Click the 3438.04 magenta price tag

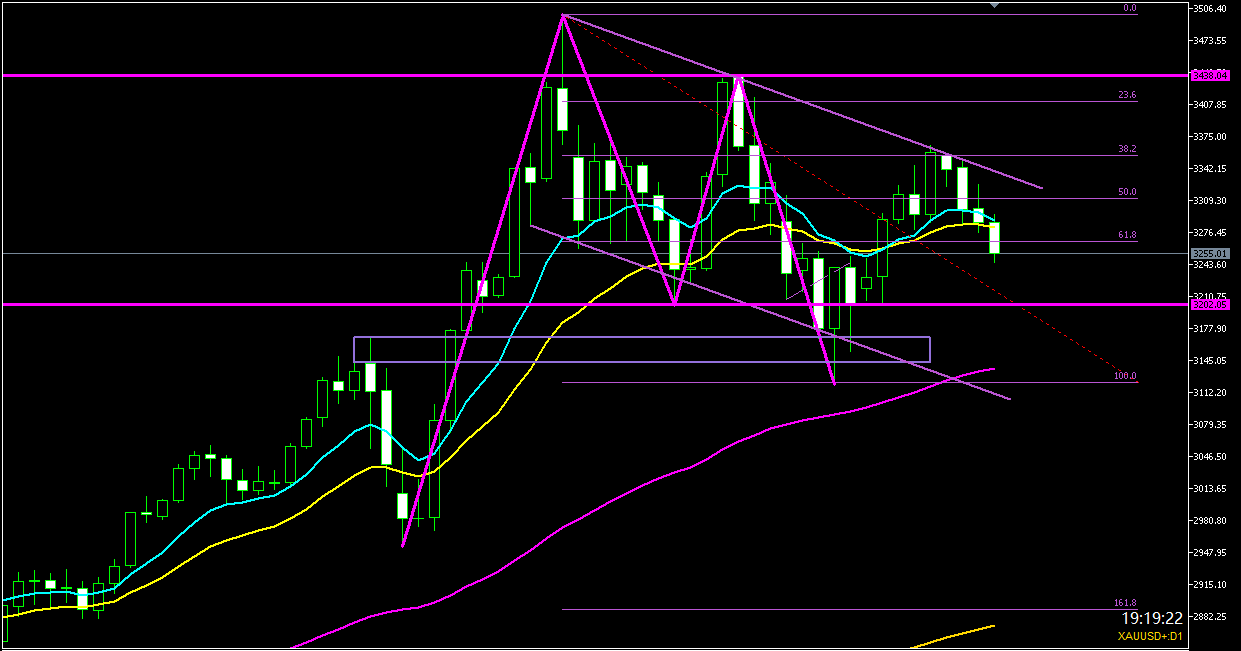pos(1210,76)
